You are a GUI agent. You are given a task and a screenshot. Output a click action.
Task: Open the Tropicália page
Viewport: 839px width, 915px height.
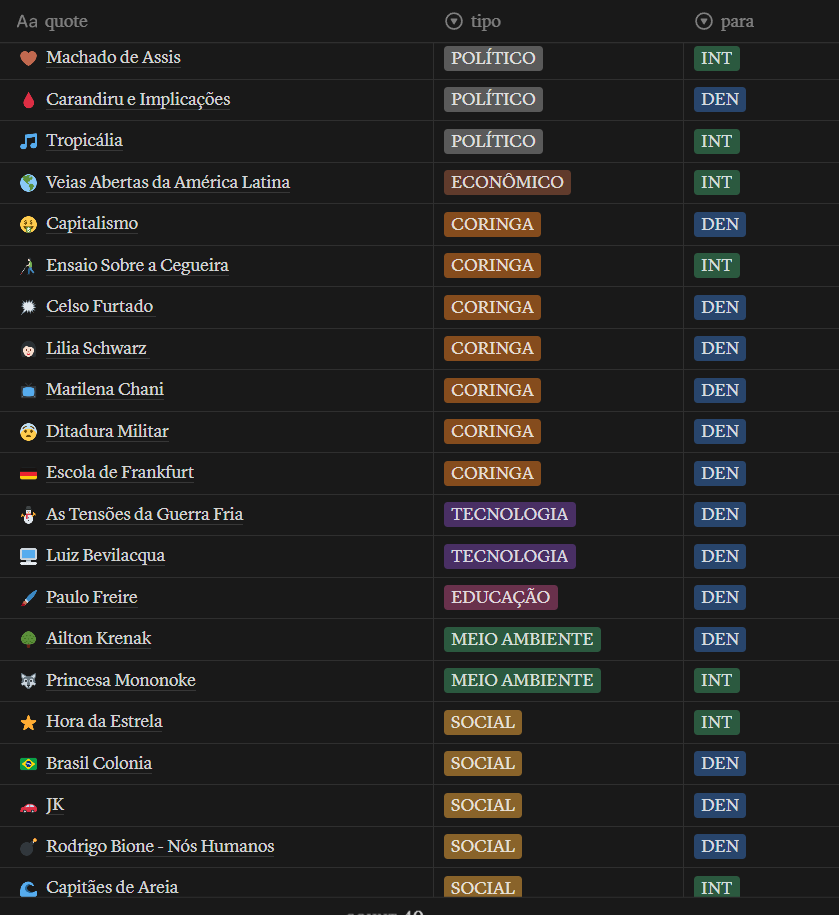pos(85,141)
